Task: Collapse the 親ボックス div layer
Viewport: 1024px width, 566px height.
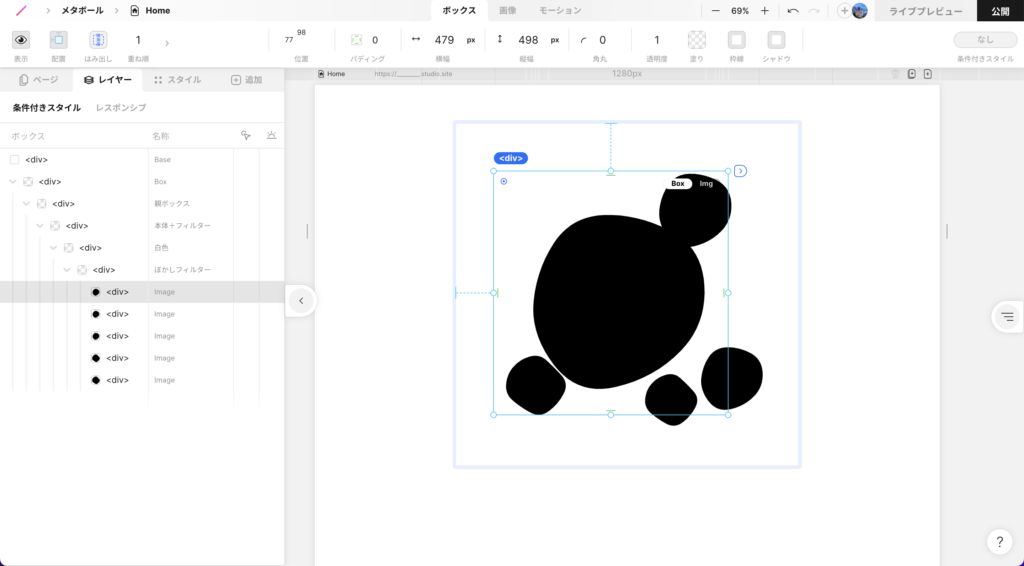Action: [27, 204]
